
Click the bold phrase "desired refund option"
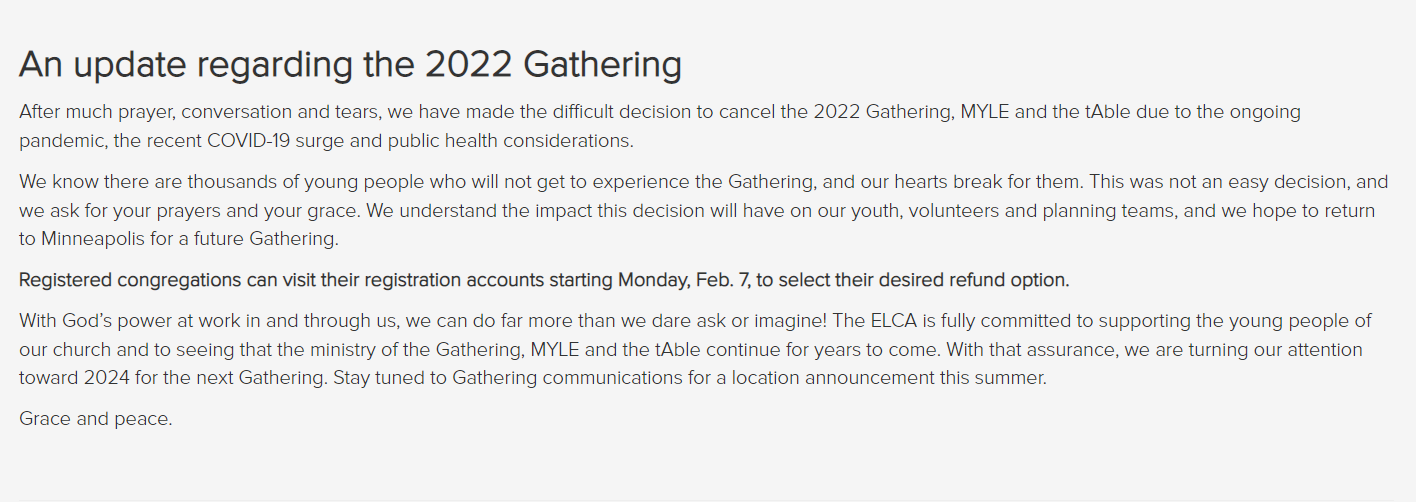click(x=981, y=280)
